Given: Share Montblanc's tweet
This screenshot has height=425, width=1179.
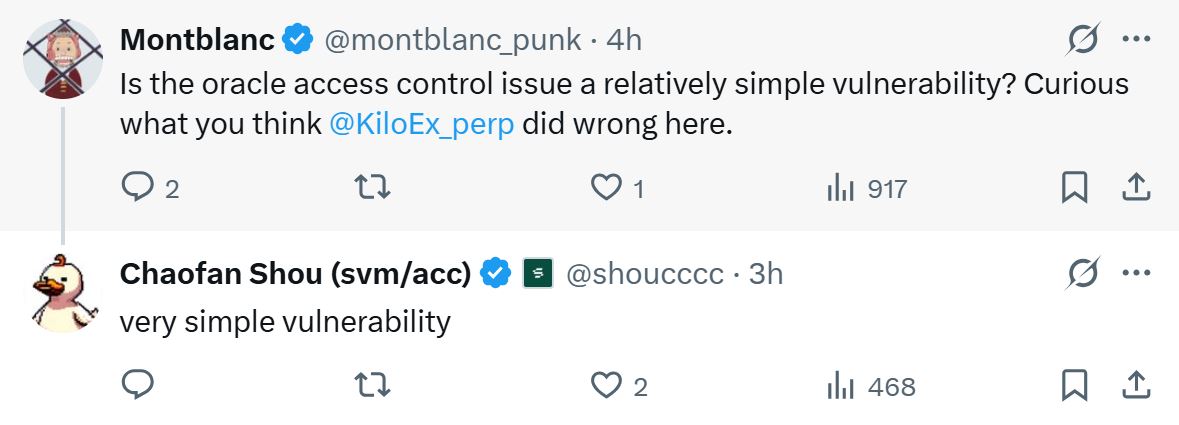Looking at the screenshot, I should pyautogui.click(x=1136, y=187).
